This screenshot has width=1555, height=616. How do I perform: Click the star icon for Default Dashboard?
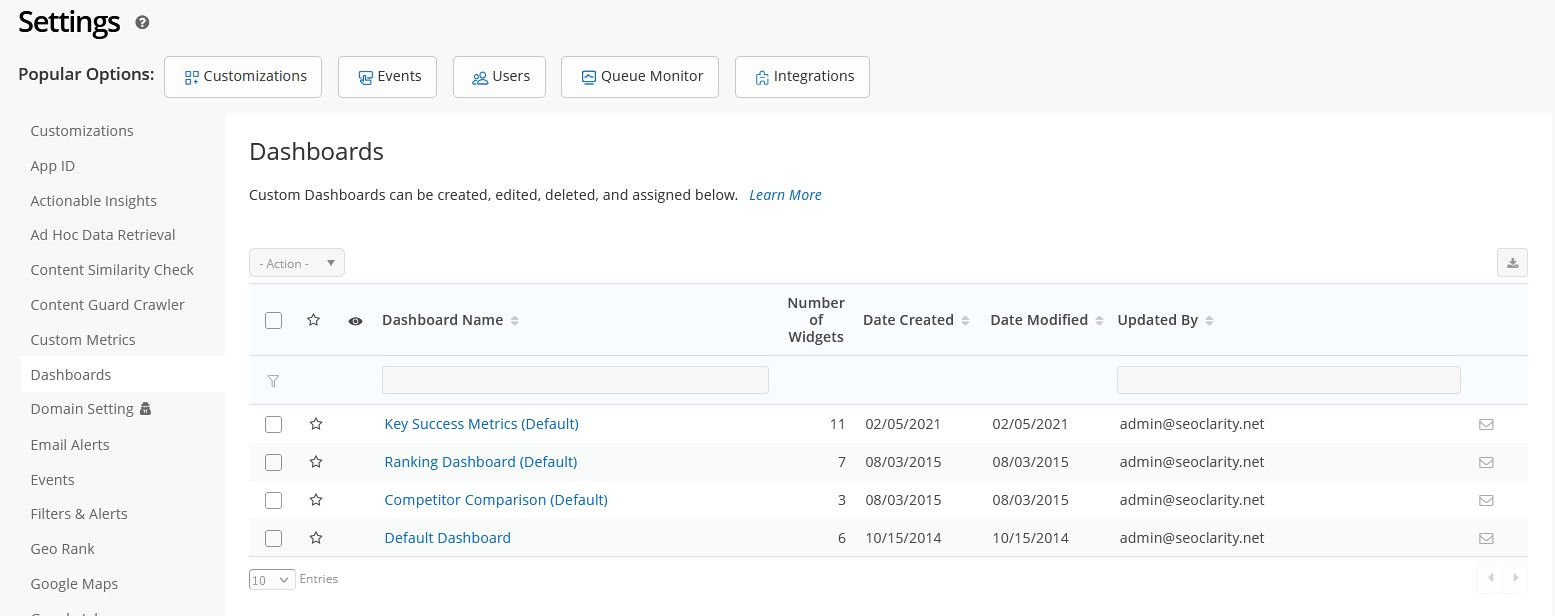pyautogui.click(x=316, y=538)
